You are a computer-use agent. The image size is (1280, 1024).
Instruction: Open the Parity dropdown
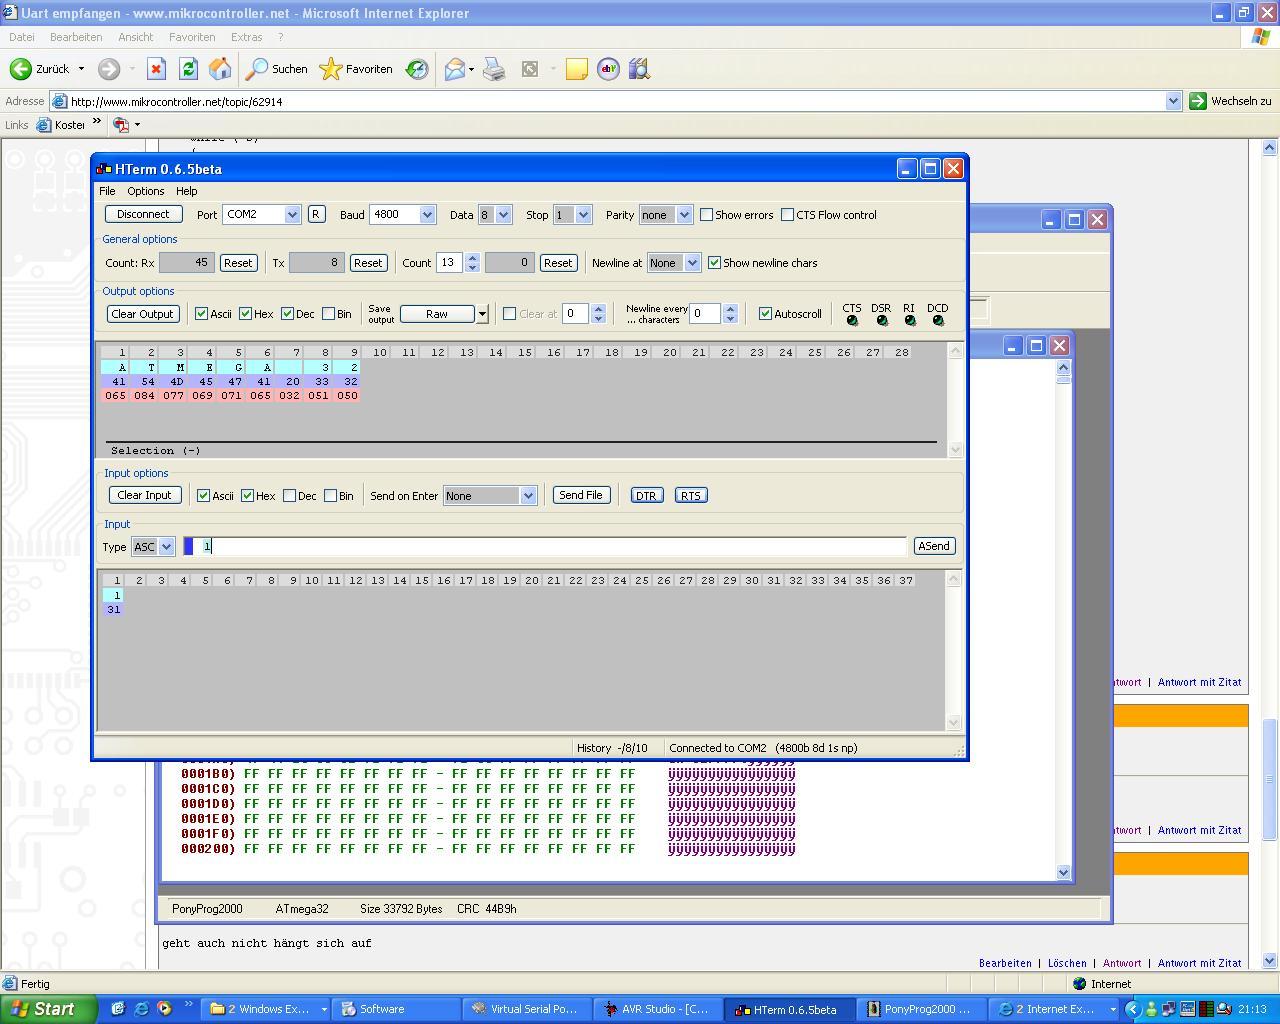pyautogui.click(x=684, y=215)
